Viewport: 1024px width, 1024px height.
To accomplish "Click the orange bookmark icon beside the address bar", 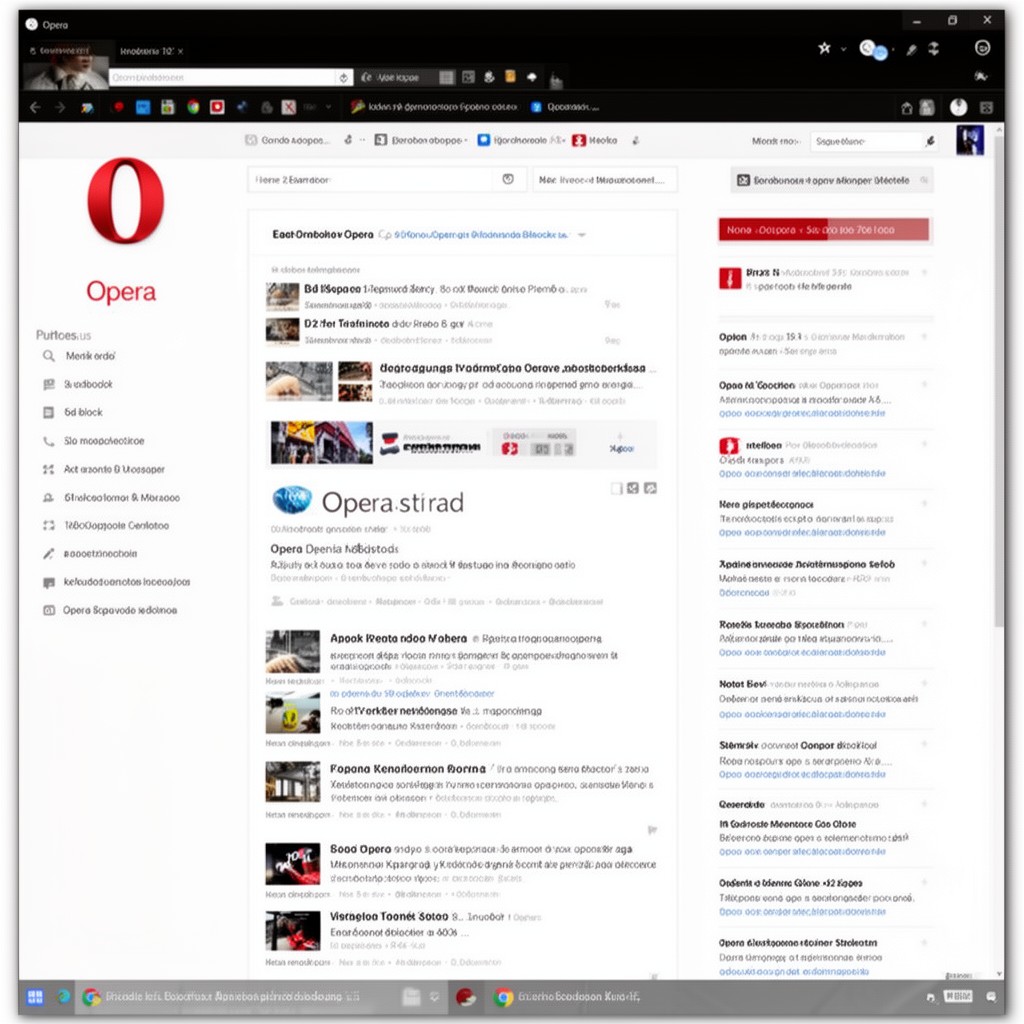I will pos(510,76).
